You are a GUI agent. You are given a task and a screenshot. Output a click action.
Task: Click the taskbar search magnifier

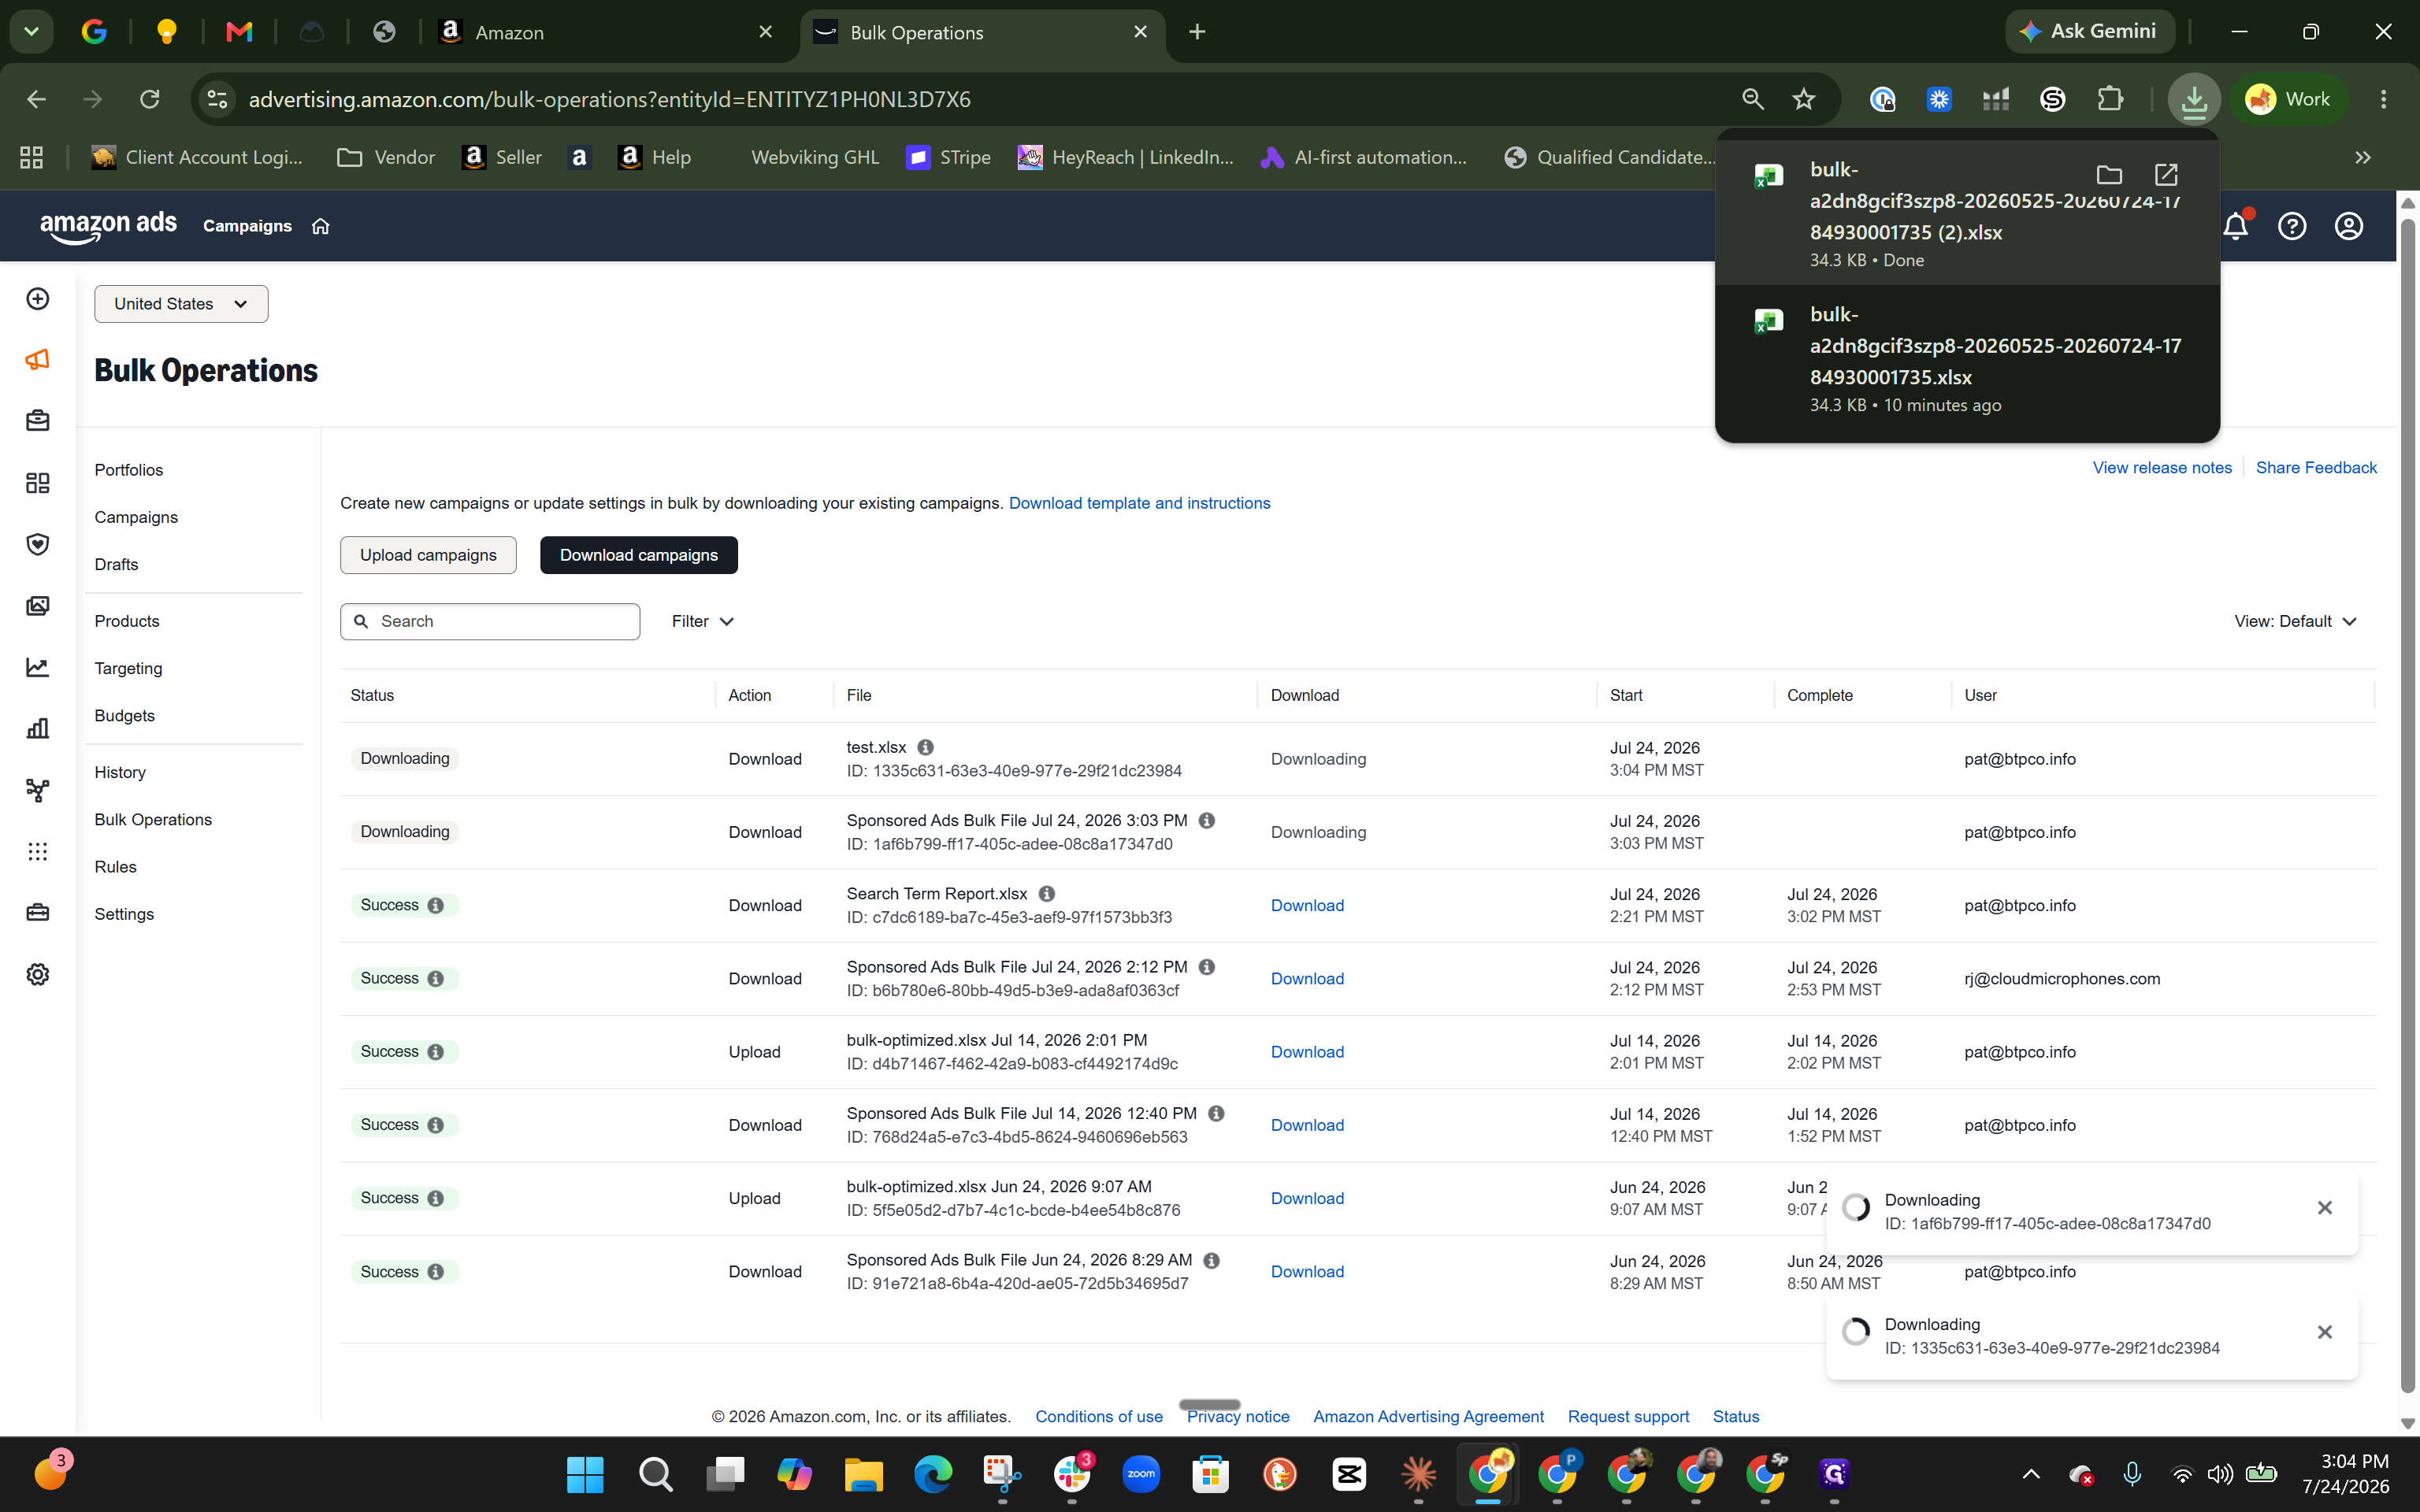[x=655, y=1474]
